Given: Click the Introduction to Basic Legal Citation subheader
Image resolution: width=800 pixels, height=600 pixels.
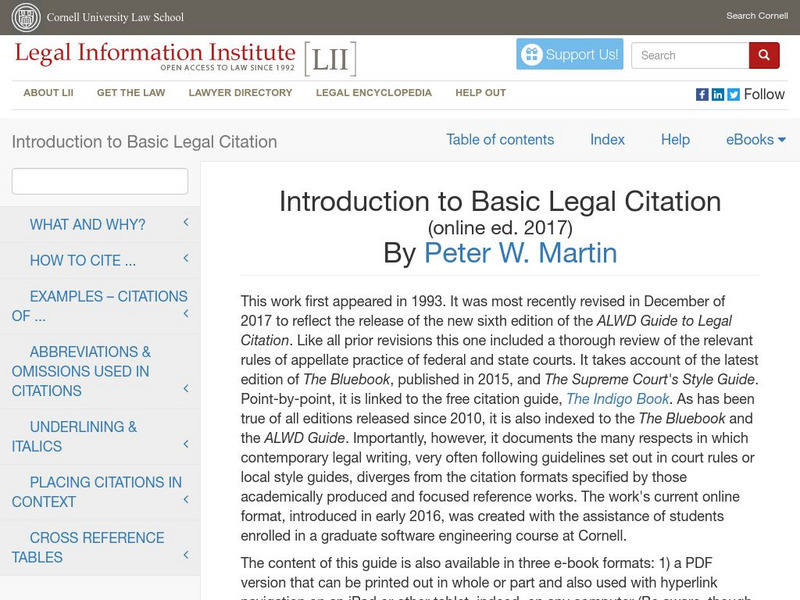Looking at the screenshot, I should click(144, 142).
